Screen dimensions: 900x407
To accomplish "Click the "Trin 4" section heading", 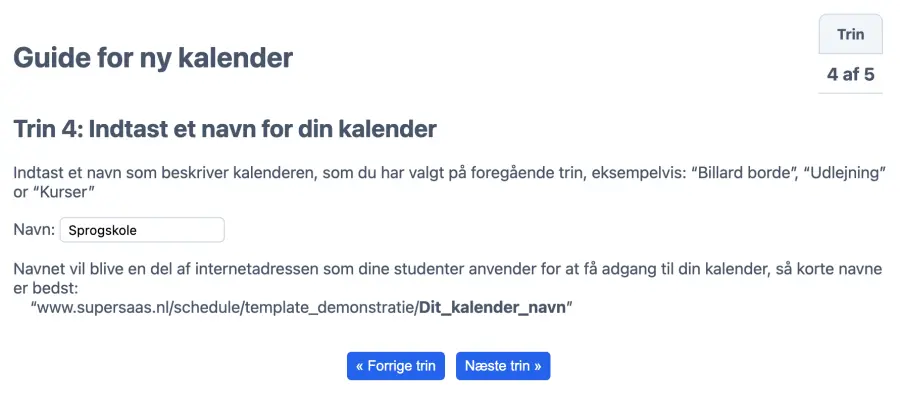I will pyautogui.click(x=225, y=129).
